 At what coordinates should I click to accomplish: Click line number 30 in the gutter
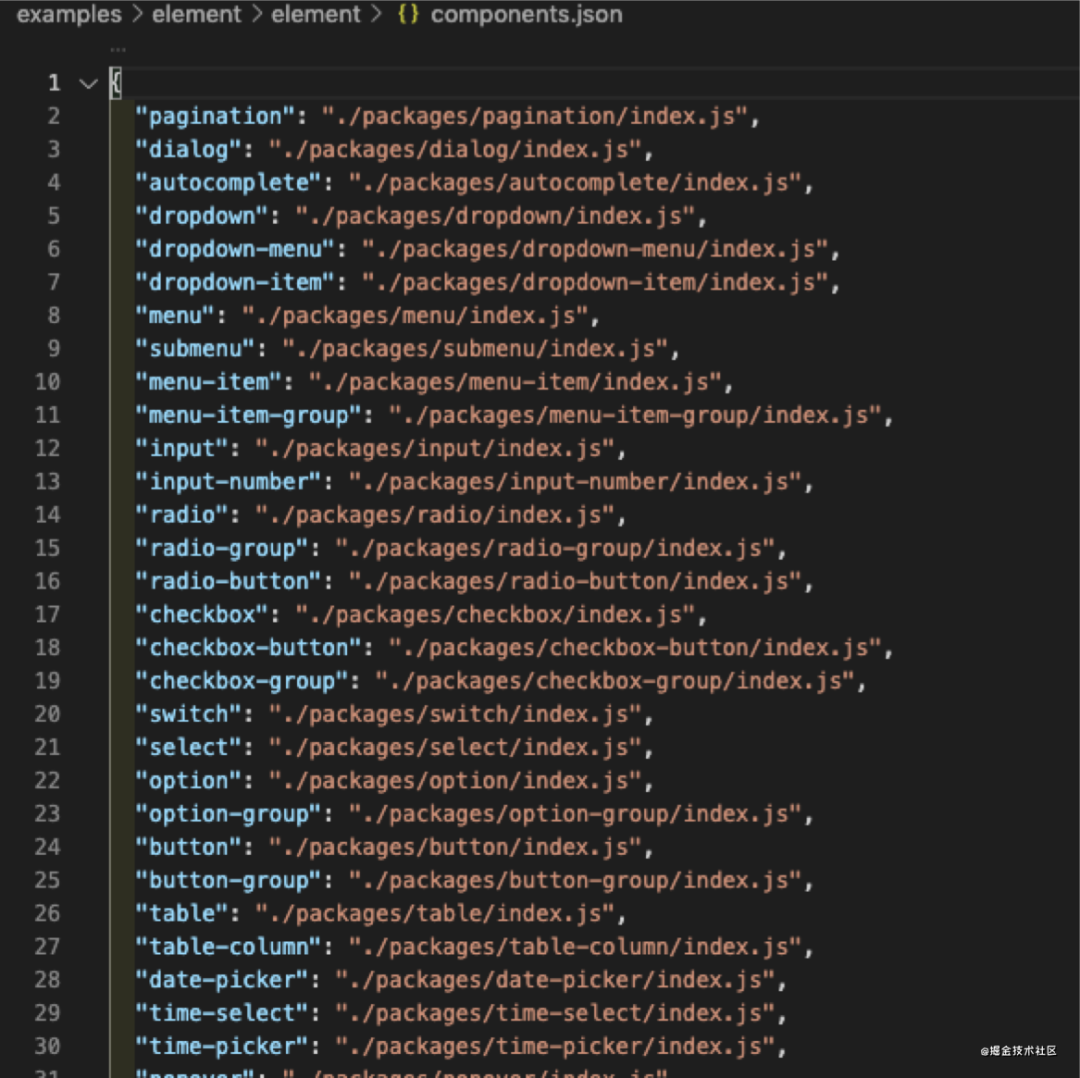point(48,1046)
